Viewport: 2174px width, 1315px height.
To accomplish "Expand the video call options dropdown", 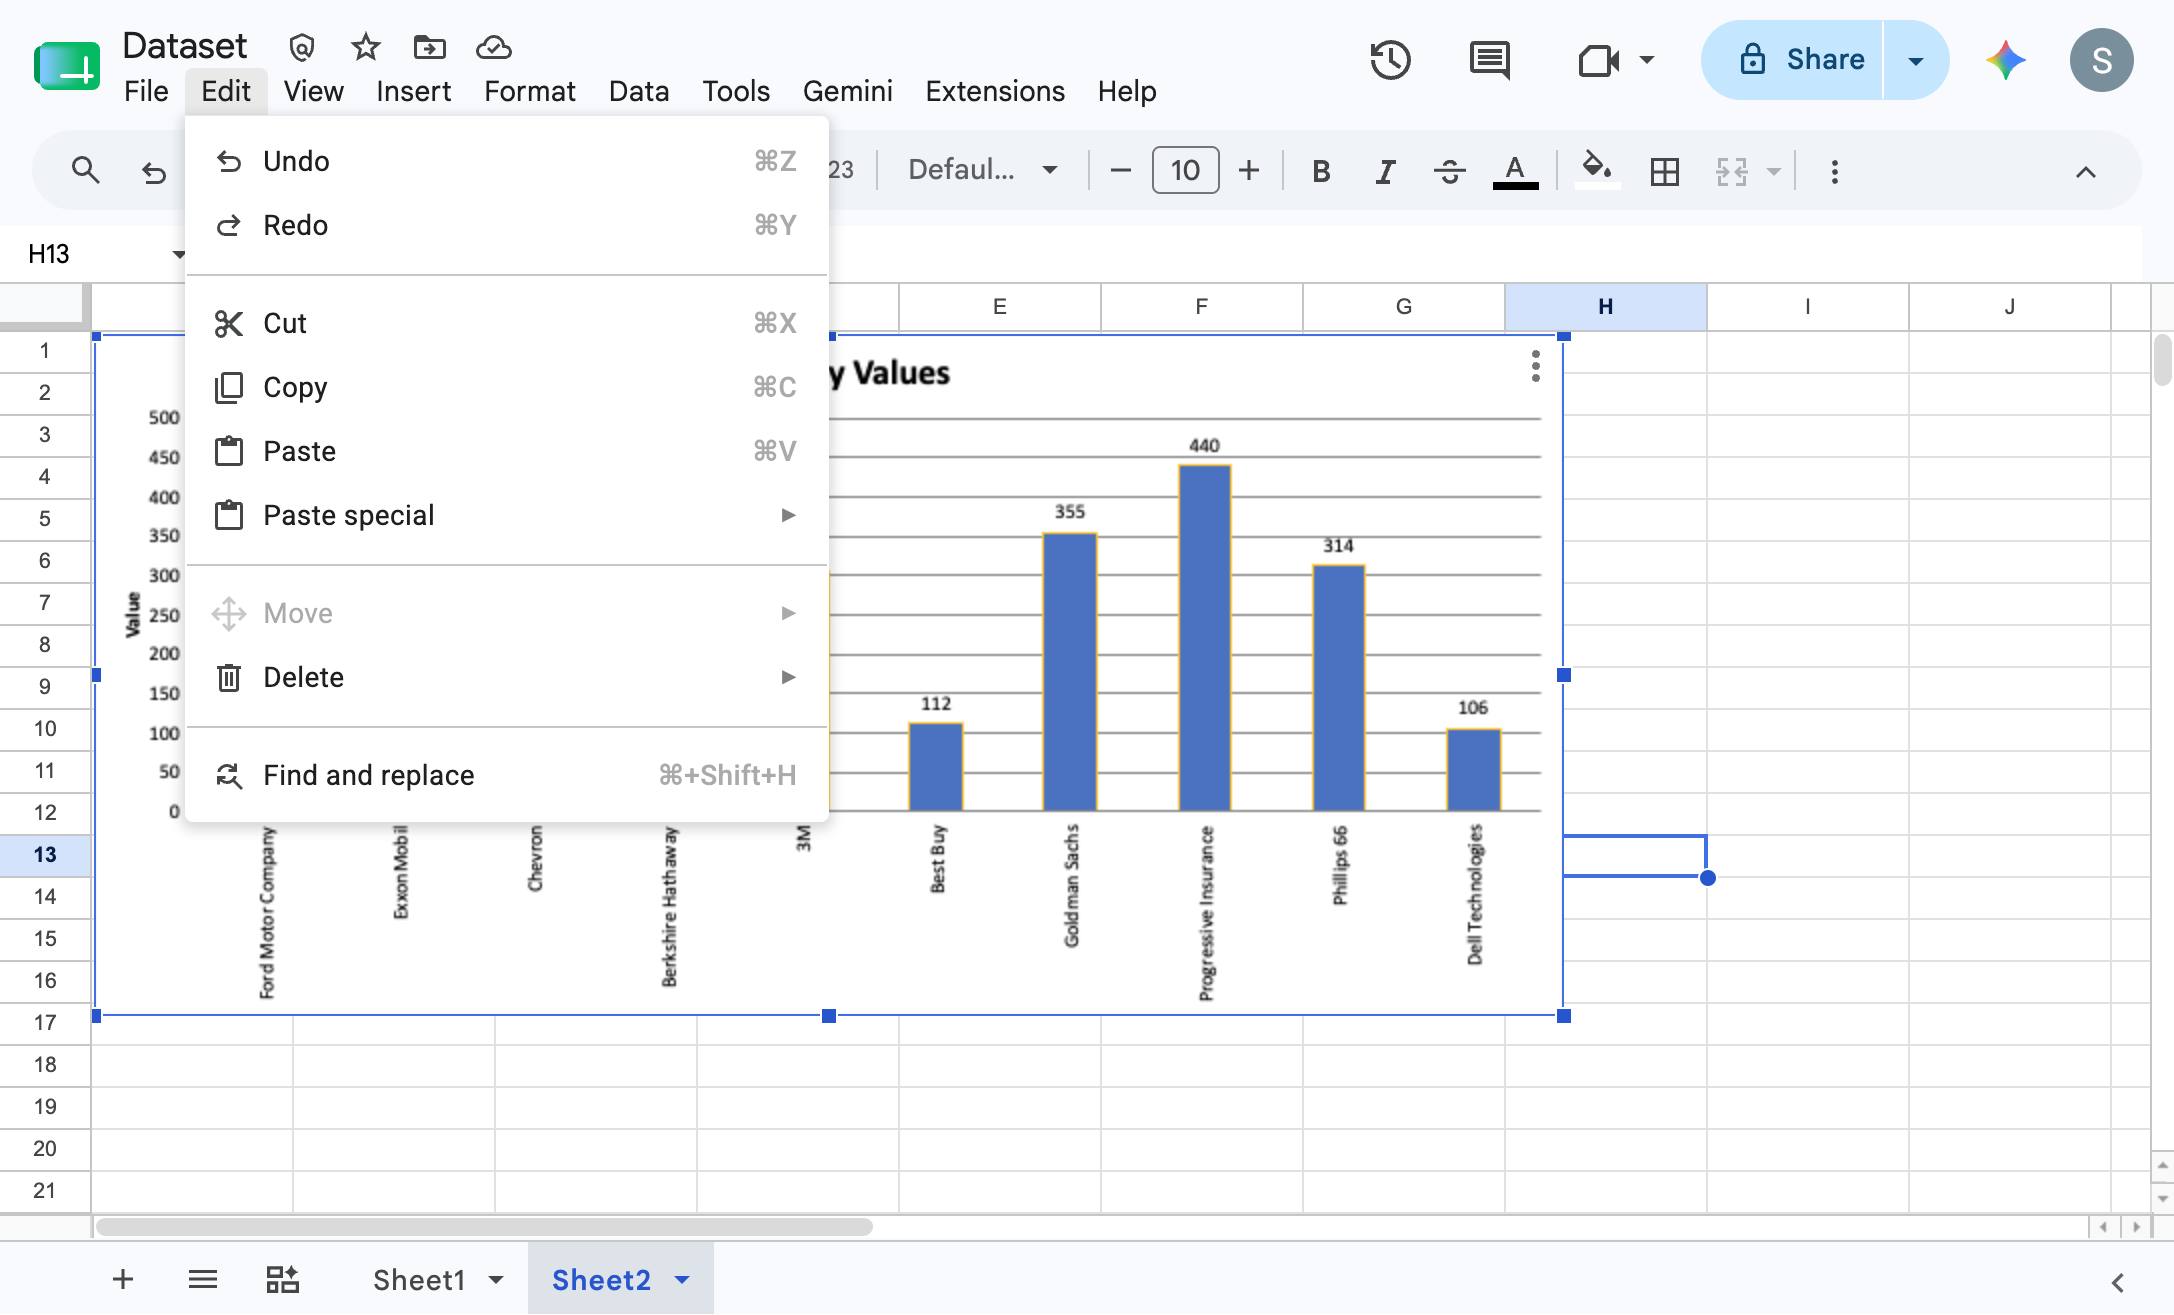I will (x=1646, y=60).
